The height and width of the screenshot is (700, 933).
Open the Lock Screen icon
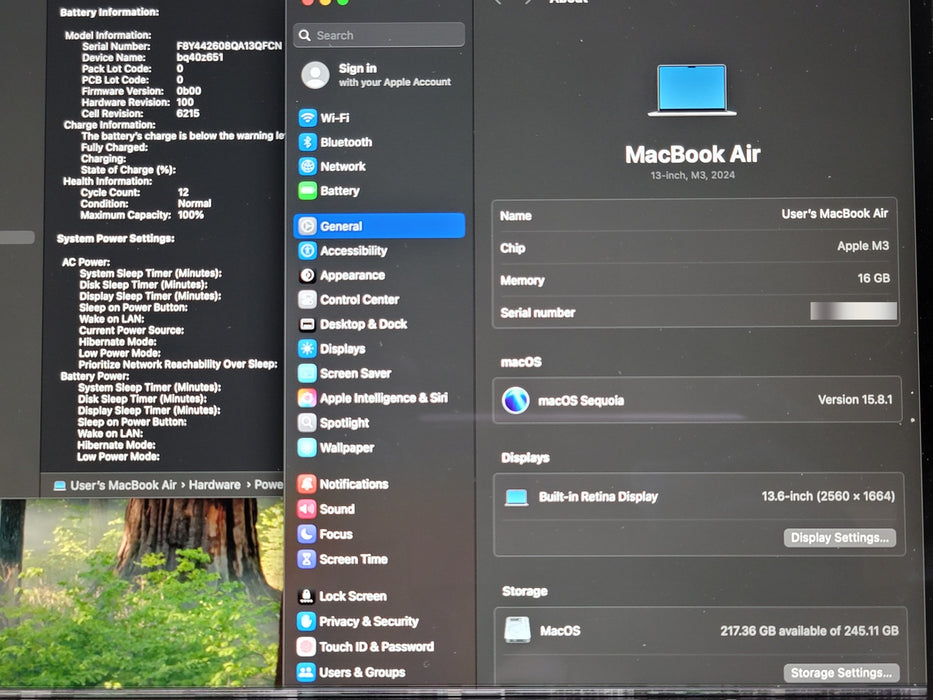(306, 596)
